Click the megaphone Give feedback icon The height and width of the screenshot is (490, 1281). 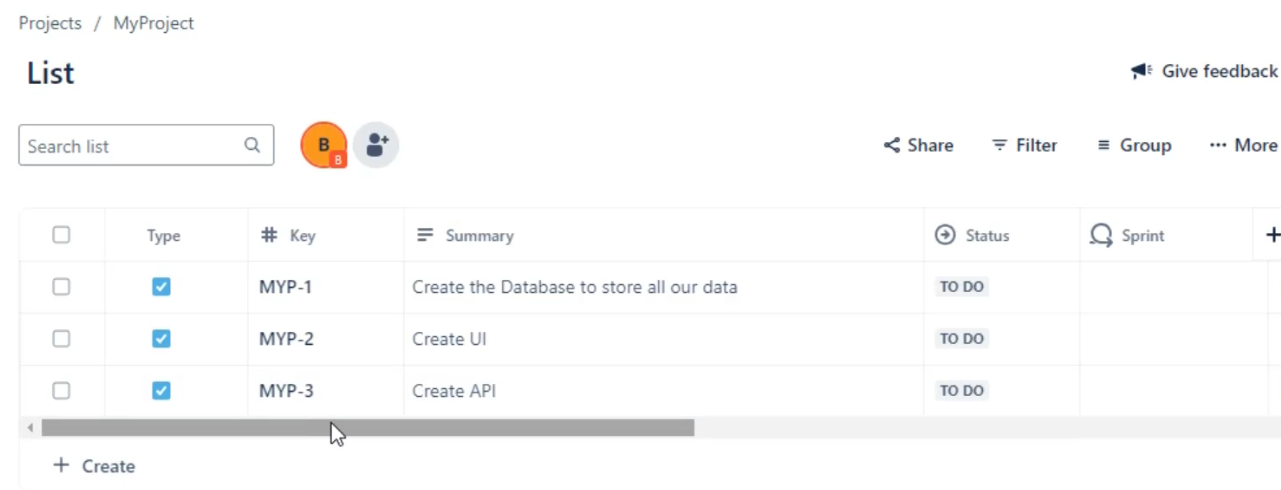click(x=1142, y=71)
